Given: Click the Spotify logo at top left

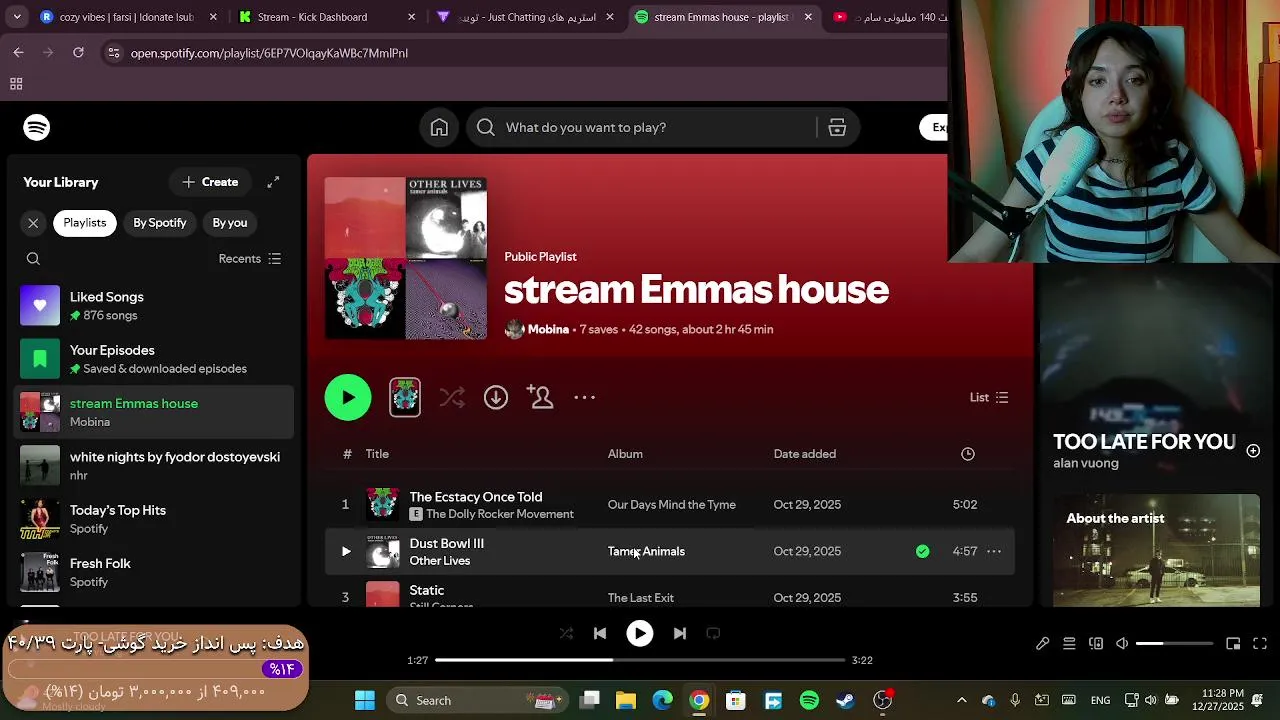Looking at the screenshot, I should click(37, 127).
